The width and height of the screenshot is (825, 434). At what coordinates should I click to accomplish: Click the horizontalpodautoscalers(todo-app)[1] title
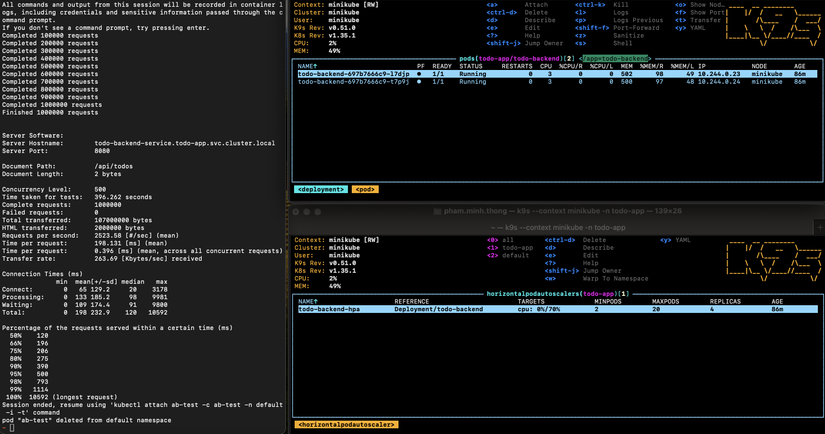tap(558, 294)
